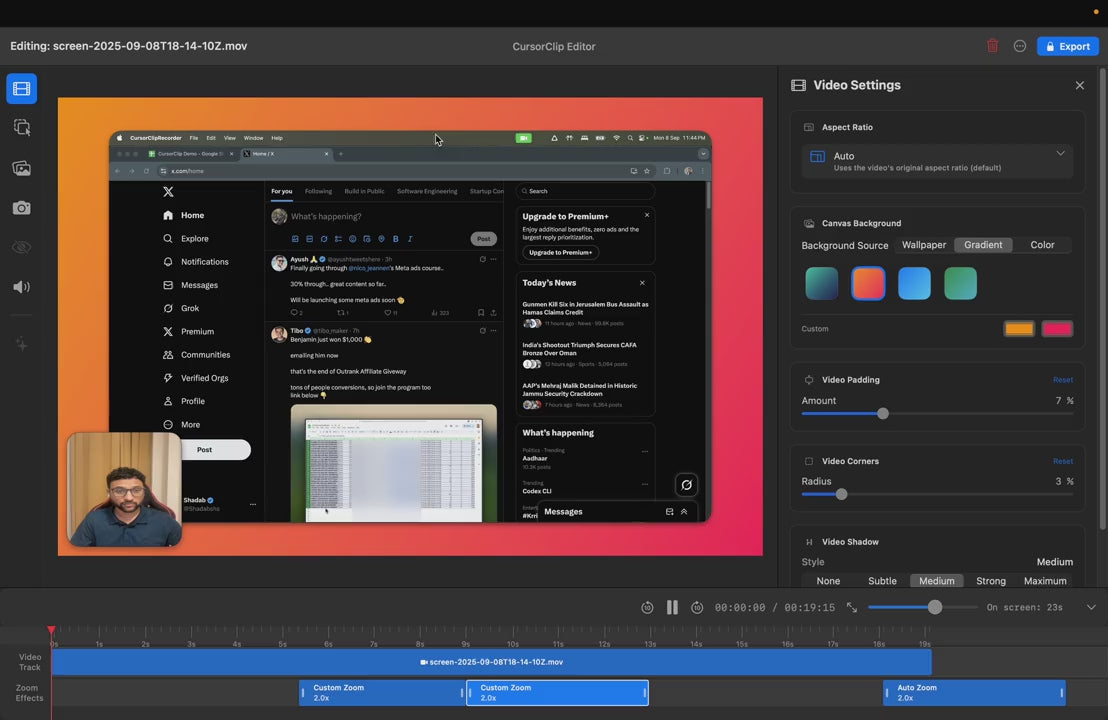Switch background source to Color
1108x720 pixels.
(1042, 245)
